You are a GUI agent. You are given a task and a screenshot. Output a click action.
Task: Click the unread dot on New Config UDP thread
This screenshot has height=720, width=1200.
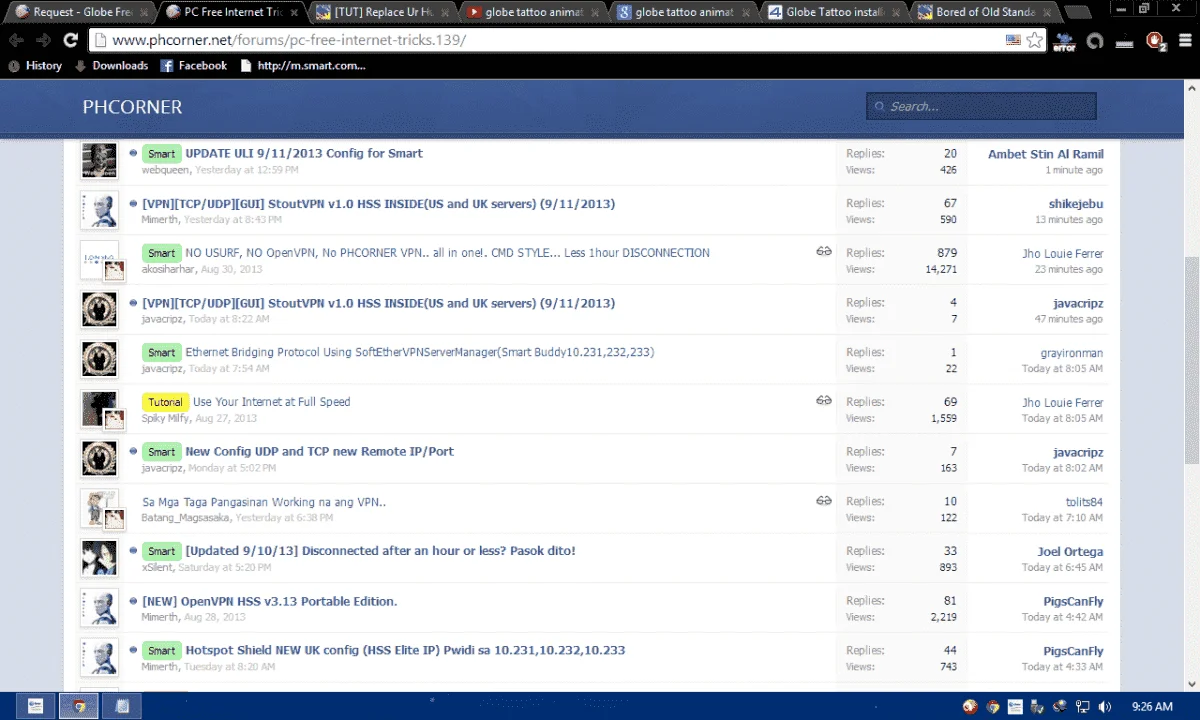click(x=133, y=451)
